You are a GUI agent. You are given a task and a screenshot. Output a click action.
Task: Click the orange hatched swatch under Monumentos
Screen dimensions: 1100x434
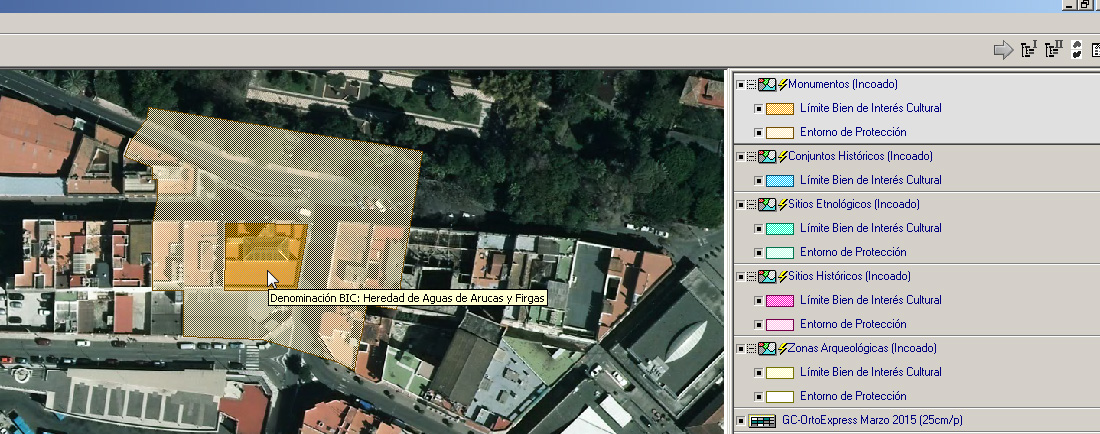coord(779,109)
